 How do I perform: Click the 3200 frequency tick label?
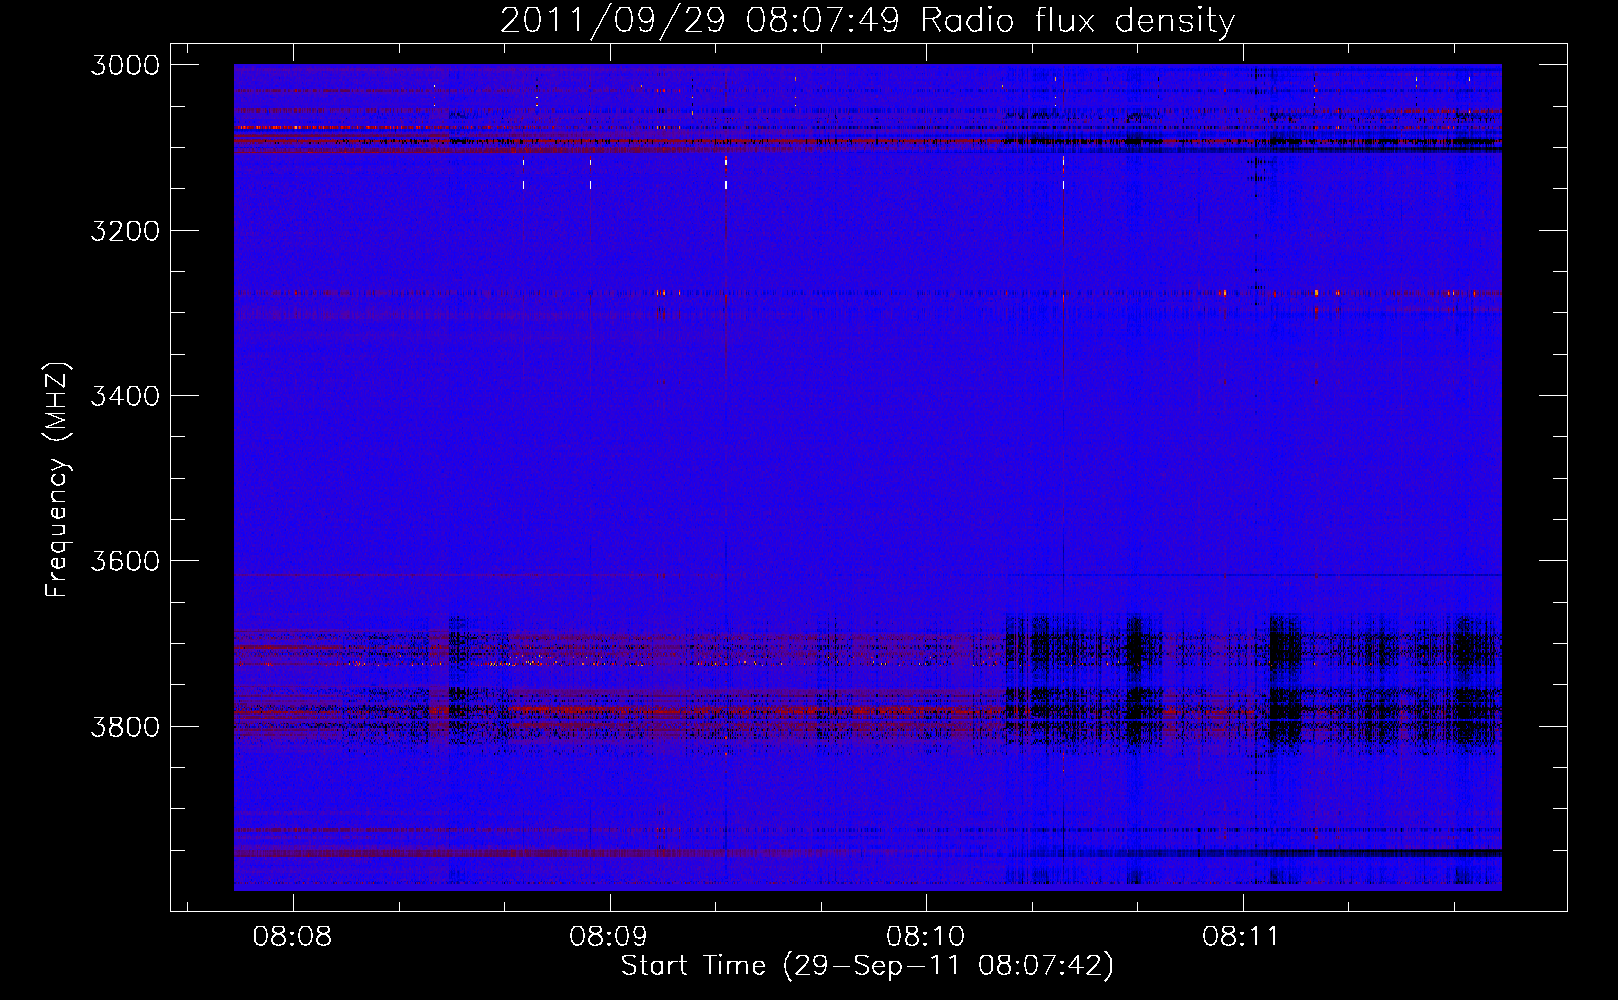[125, 231]
